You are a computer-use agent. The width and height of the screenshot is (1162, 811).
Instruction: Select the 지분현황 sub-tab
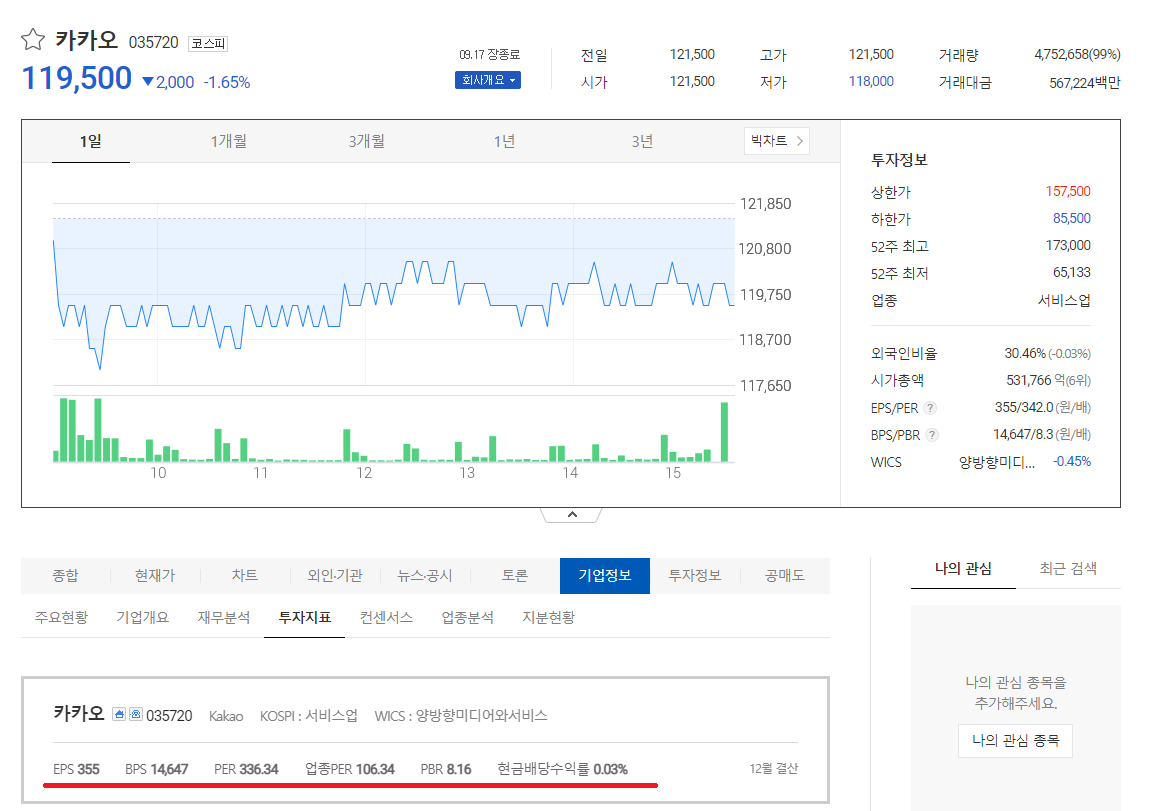[548, 617]
